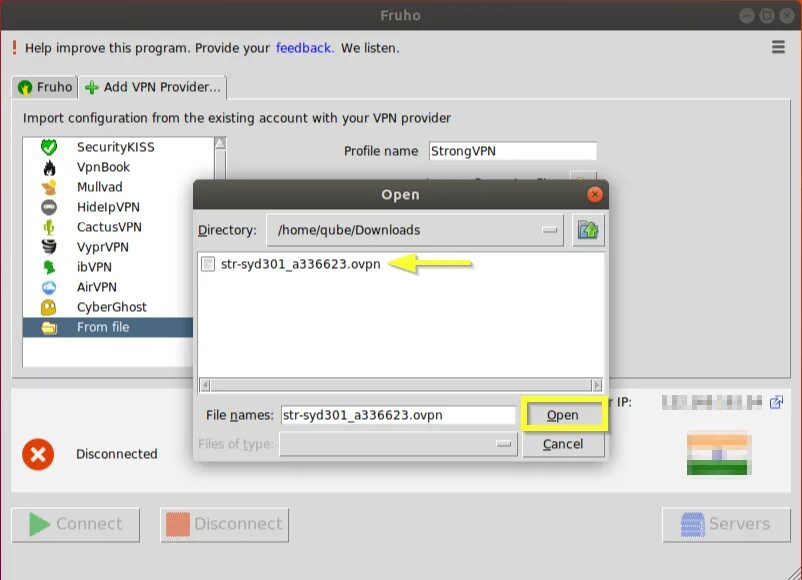Click the red exclamation notice icon
This screenshot has height=580, width=802.
[14, 48]
